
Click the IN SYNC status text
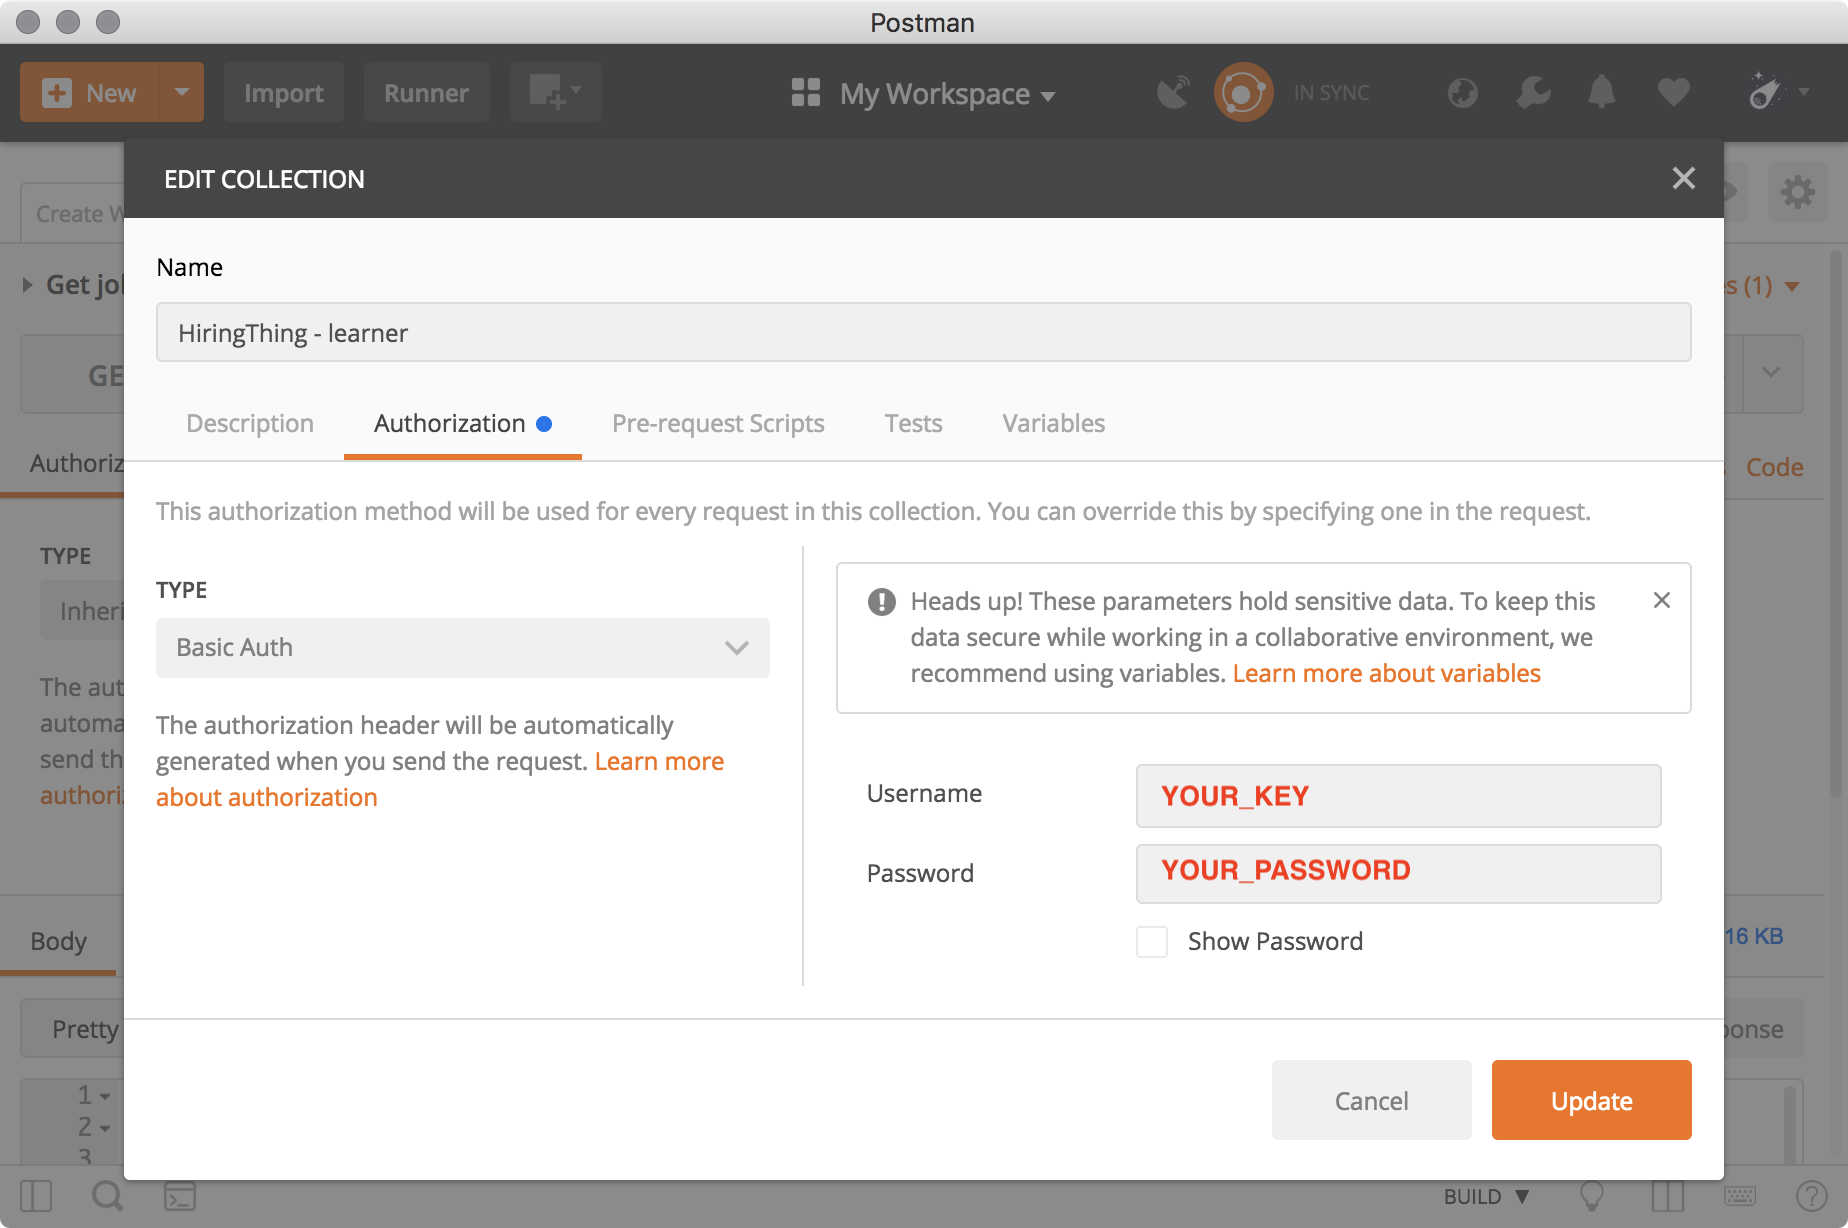coord(1331,93)
